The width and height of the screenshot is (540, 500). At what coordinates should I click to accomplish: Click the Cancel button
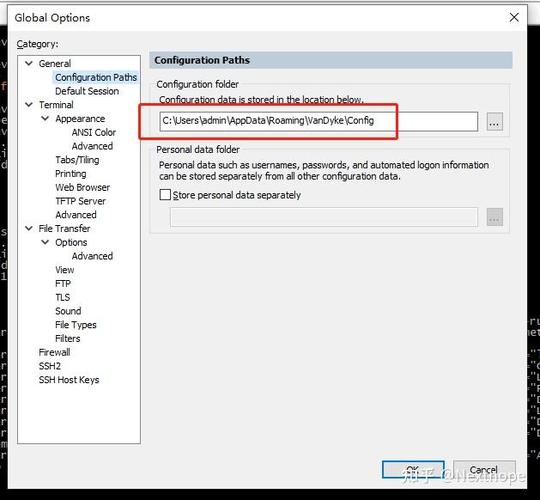[484, 470]
